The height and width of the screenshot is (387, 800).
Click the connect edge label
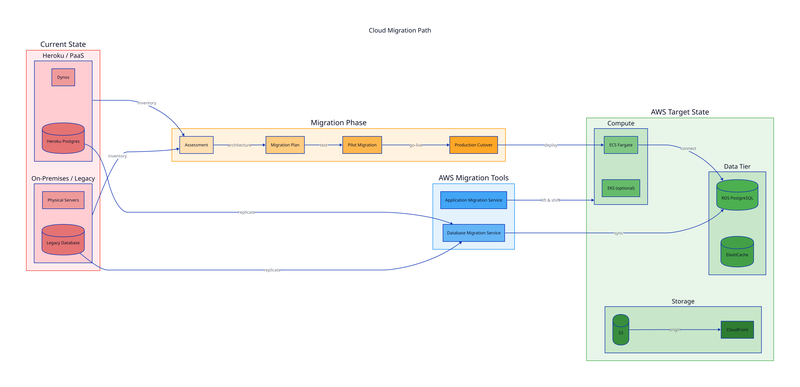688,148
